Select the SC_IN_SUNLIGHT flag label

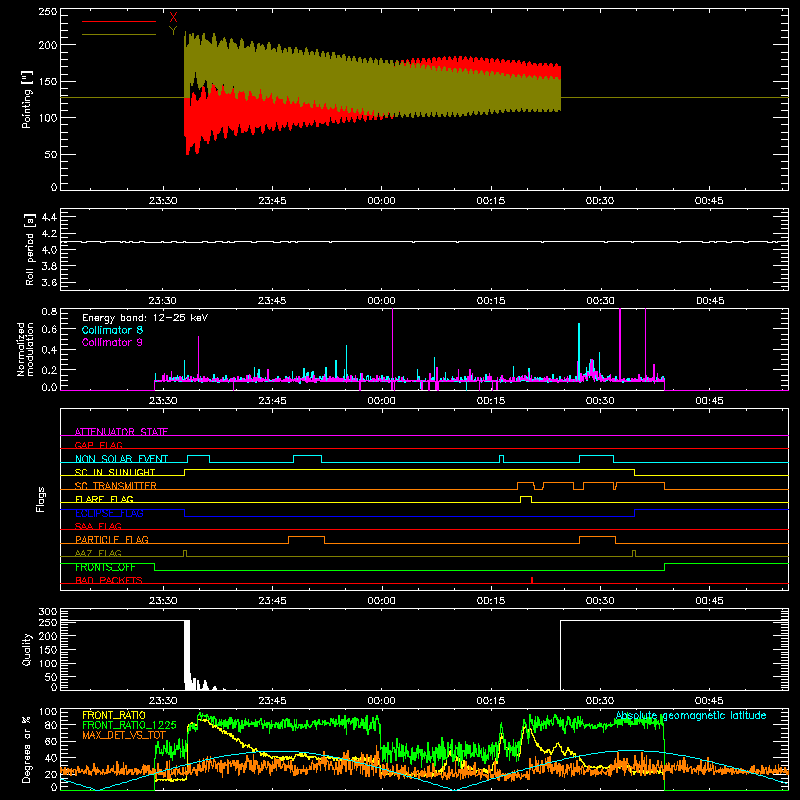[x=115, y=472]
